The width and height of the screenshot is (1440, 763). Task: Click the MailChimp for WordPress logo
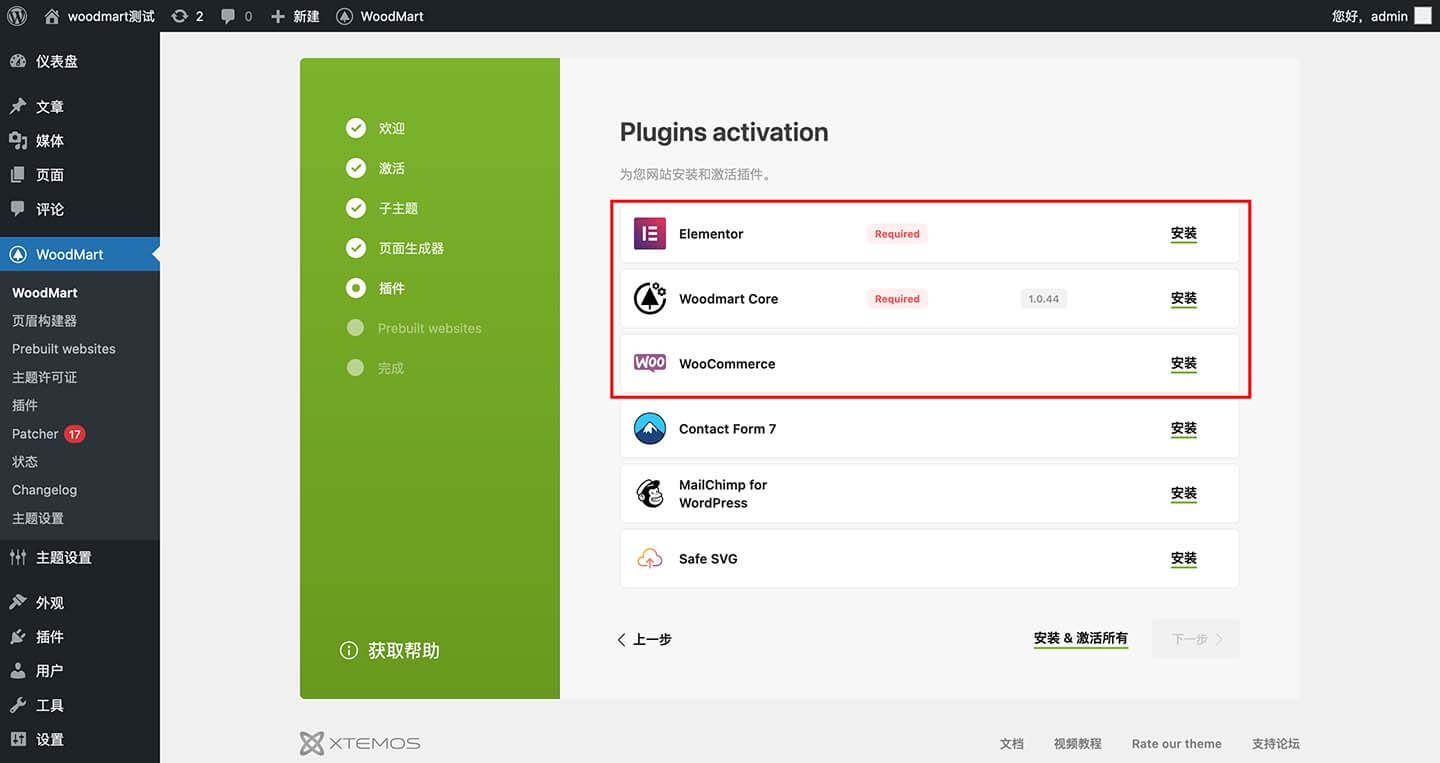coord(650,493)
